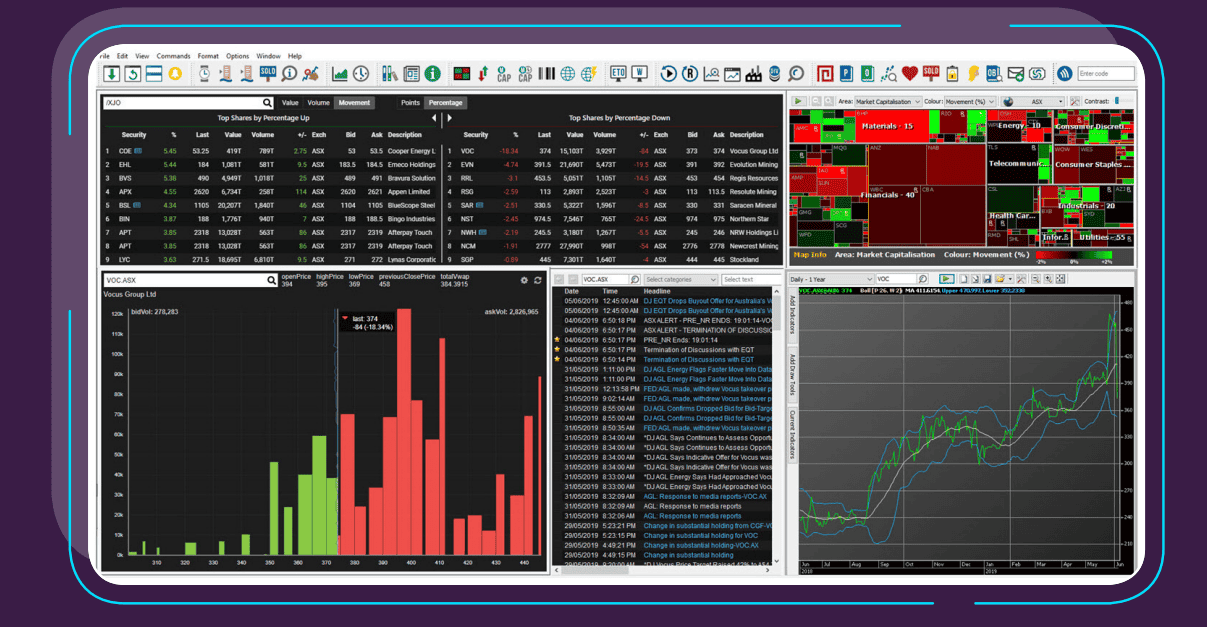Click the barcode icon in toolbar
Viewport: 1207px width, 627px height.
(547, 74)
